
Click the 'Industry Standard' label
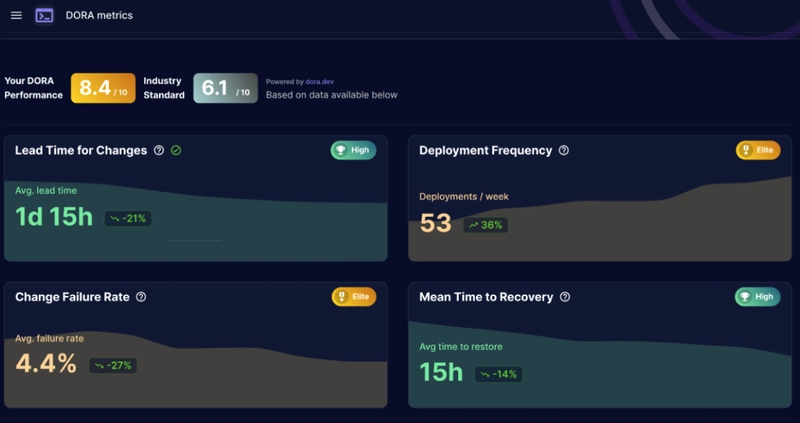[x=164, y=88]
